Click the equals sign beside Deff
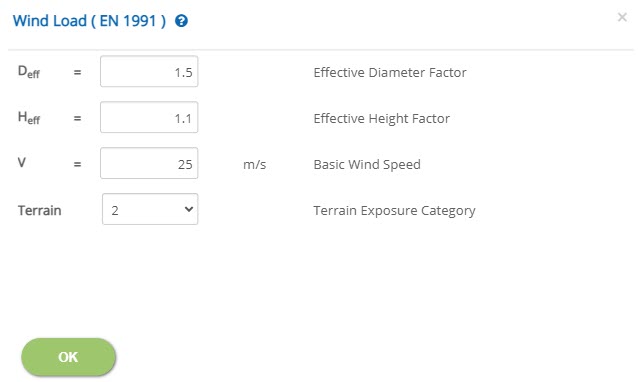The height and width of the screenshot is (382, 638). (x=77, y=72)
